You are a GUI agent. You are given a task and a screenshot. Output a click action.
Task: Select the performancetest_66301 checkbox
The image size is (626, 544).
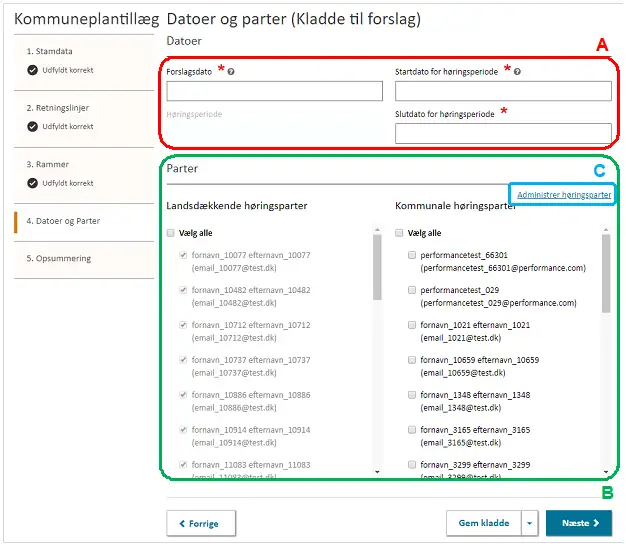click(x=413, y=256)
